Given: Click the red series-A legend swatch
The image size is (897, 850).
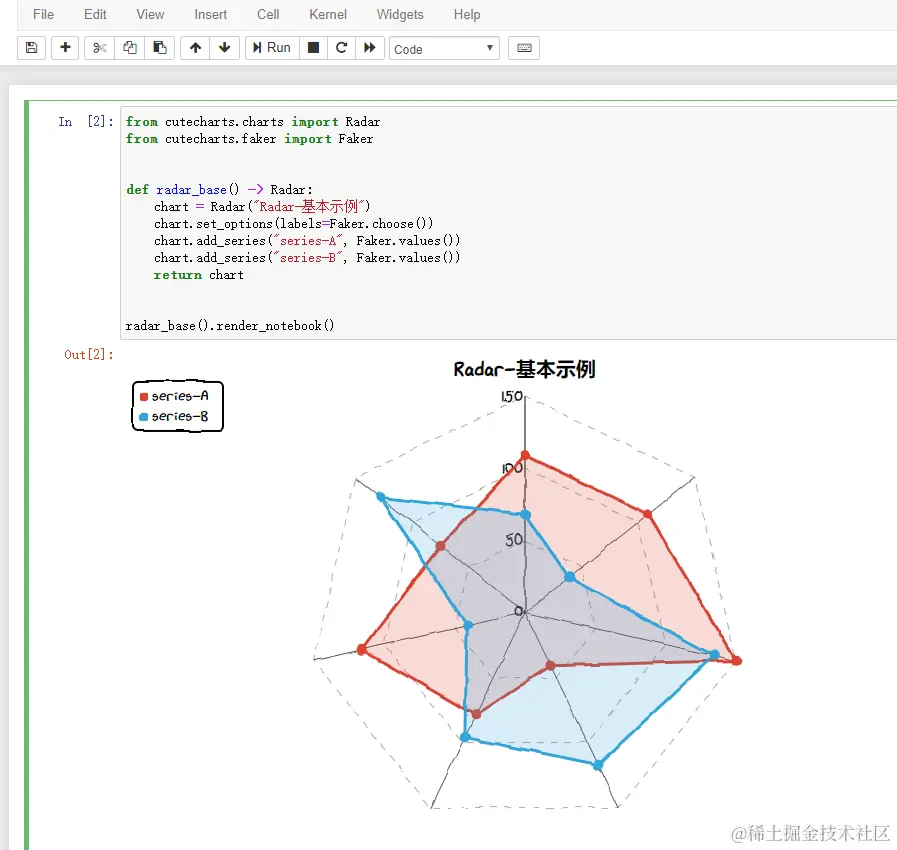Looking at the screenshot, I should click(x=144, y=396).
